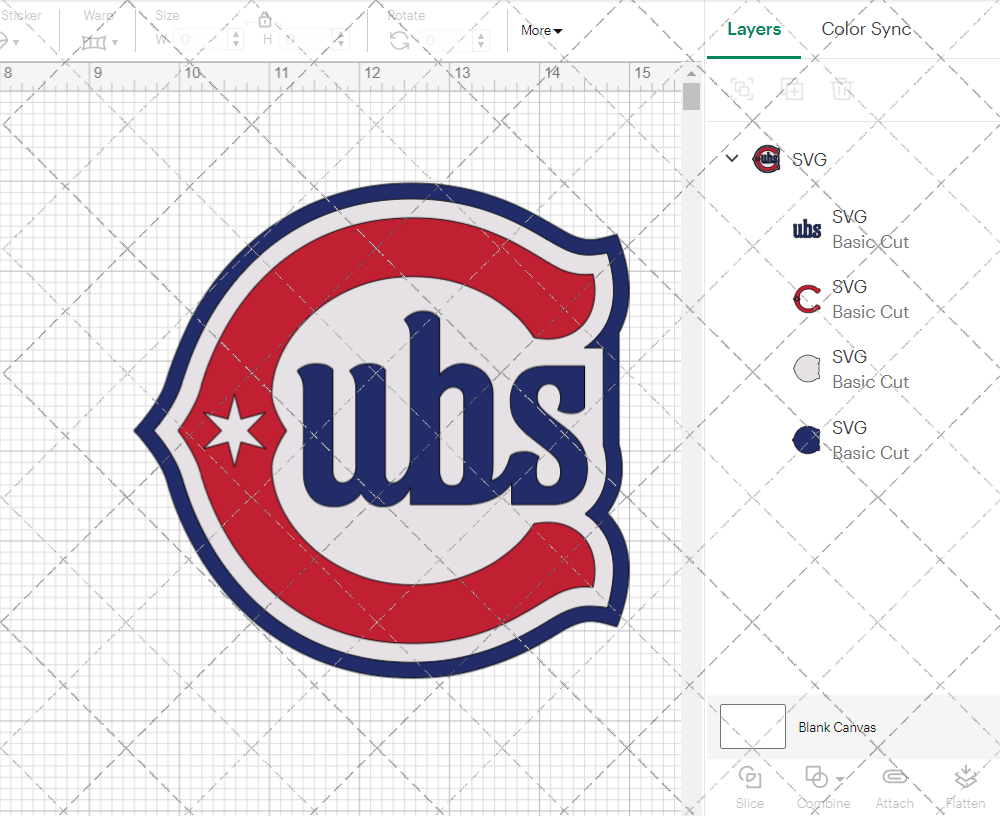Switch to the Color Sync tab
This screenshot has height=816, width=1000.
(x=866, y=29)
